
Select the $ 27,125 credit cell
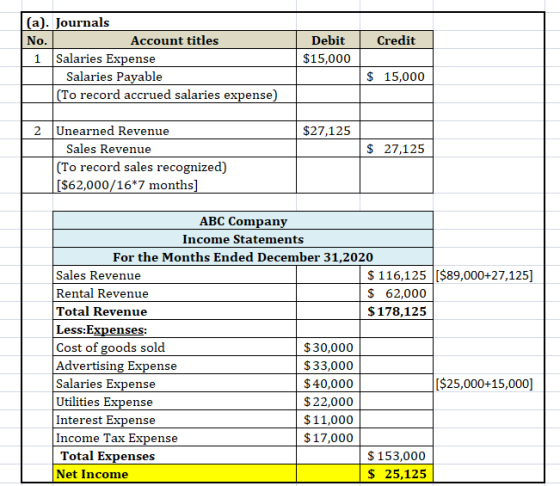point(396,148)
